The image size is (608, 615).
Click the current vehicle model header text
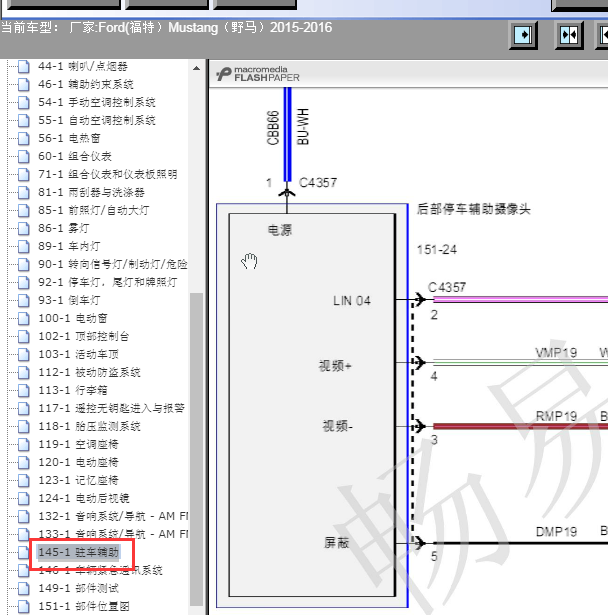click(167, 28)
